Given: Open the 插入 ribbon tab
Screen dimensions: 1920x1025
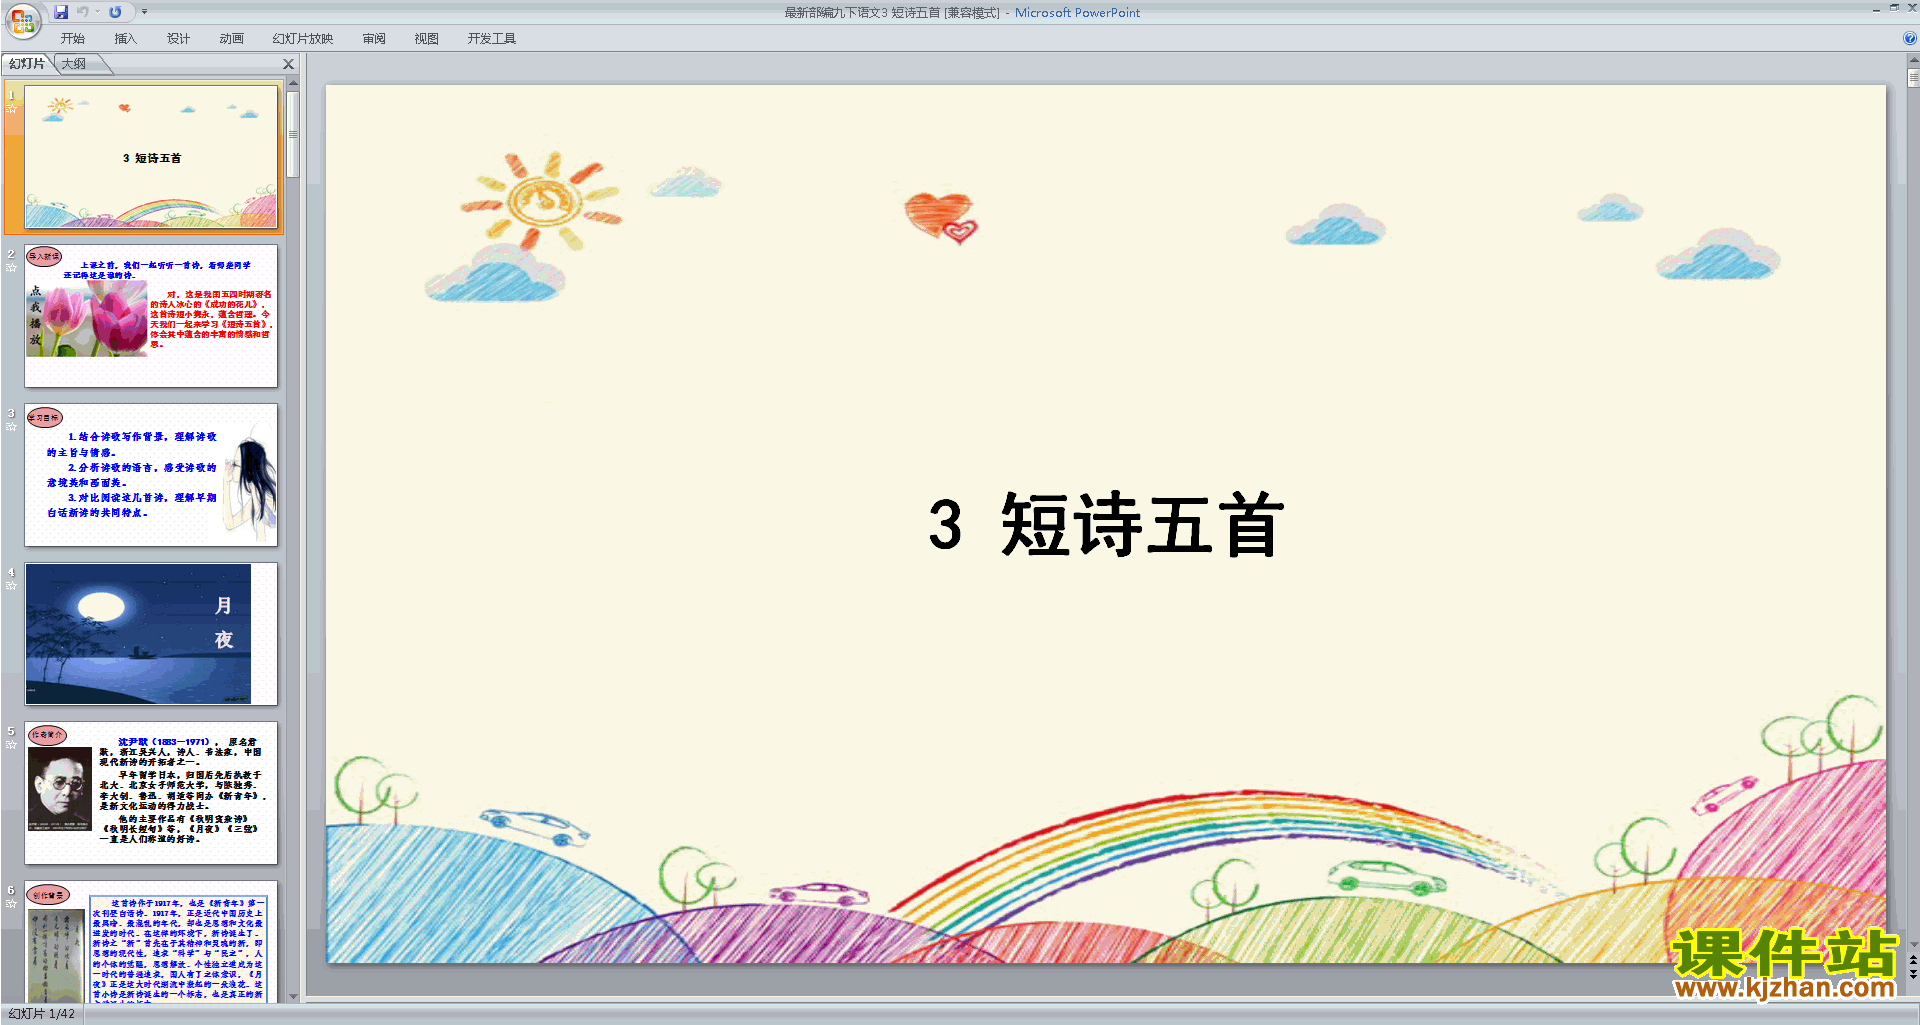Looking at the screenshot, I should (x=125, y=39).
